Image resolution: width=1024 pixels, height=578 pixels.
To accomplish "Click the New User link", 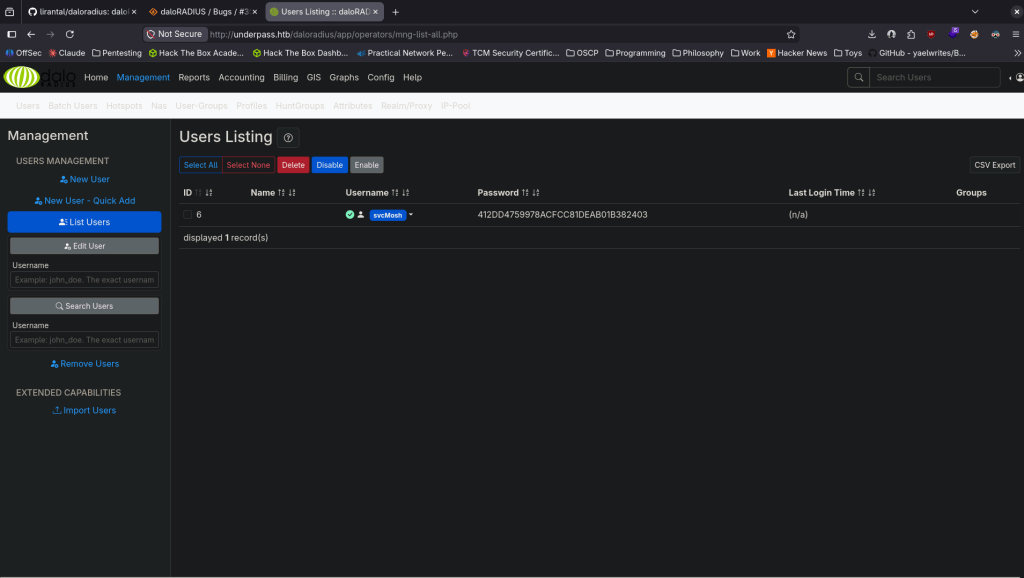I will point(84,179).
